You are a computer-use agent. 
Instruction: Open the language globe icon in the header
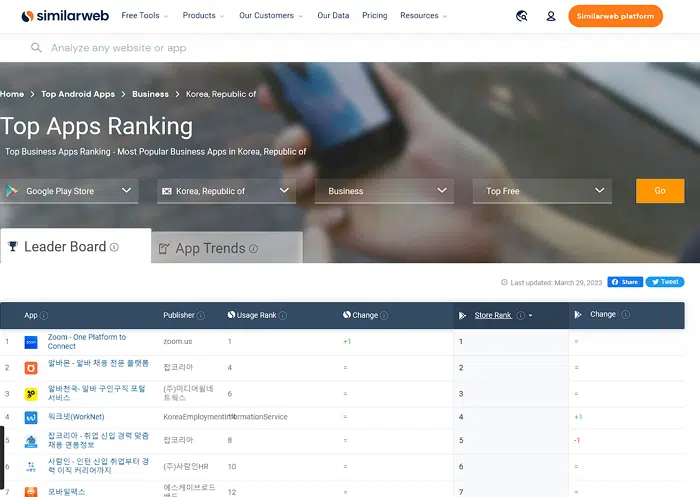click(521, 16)
